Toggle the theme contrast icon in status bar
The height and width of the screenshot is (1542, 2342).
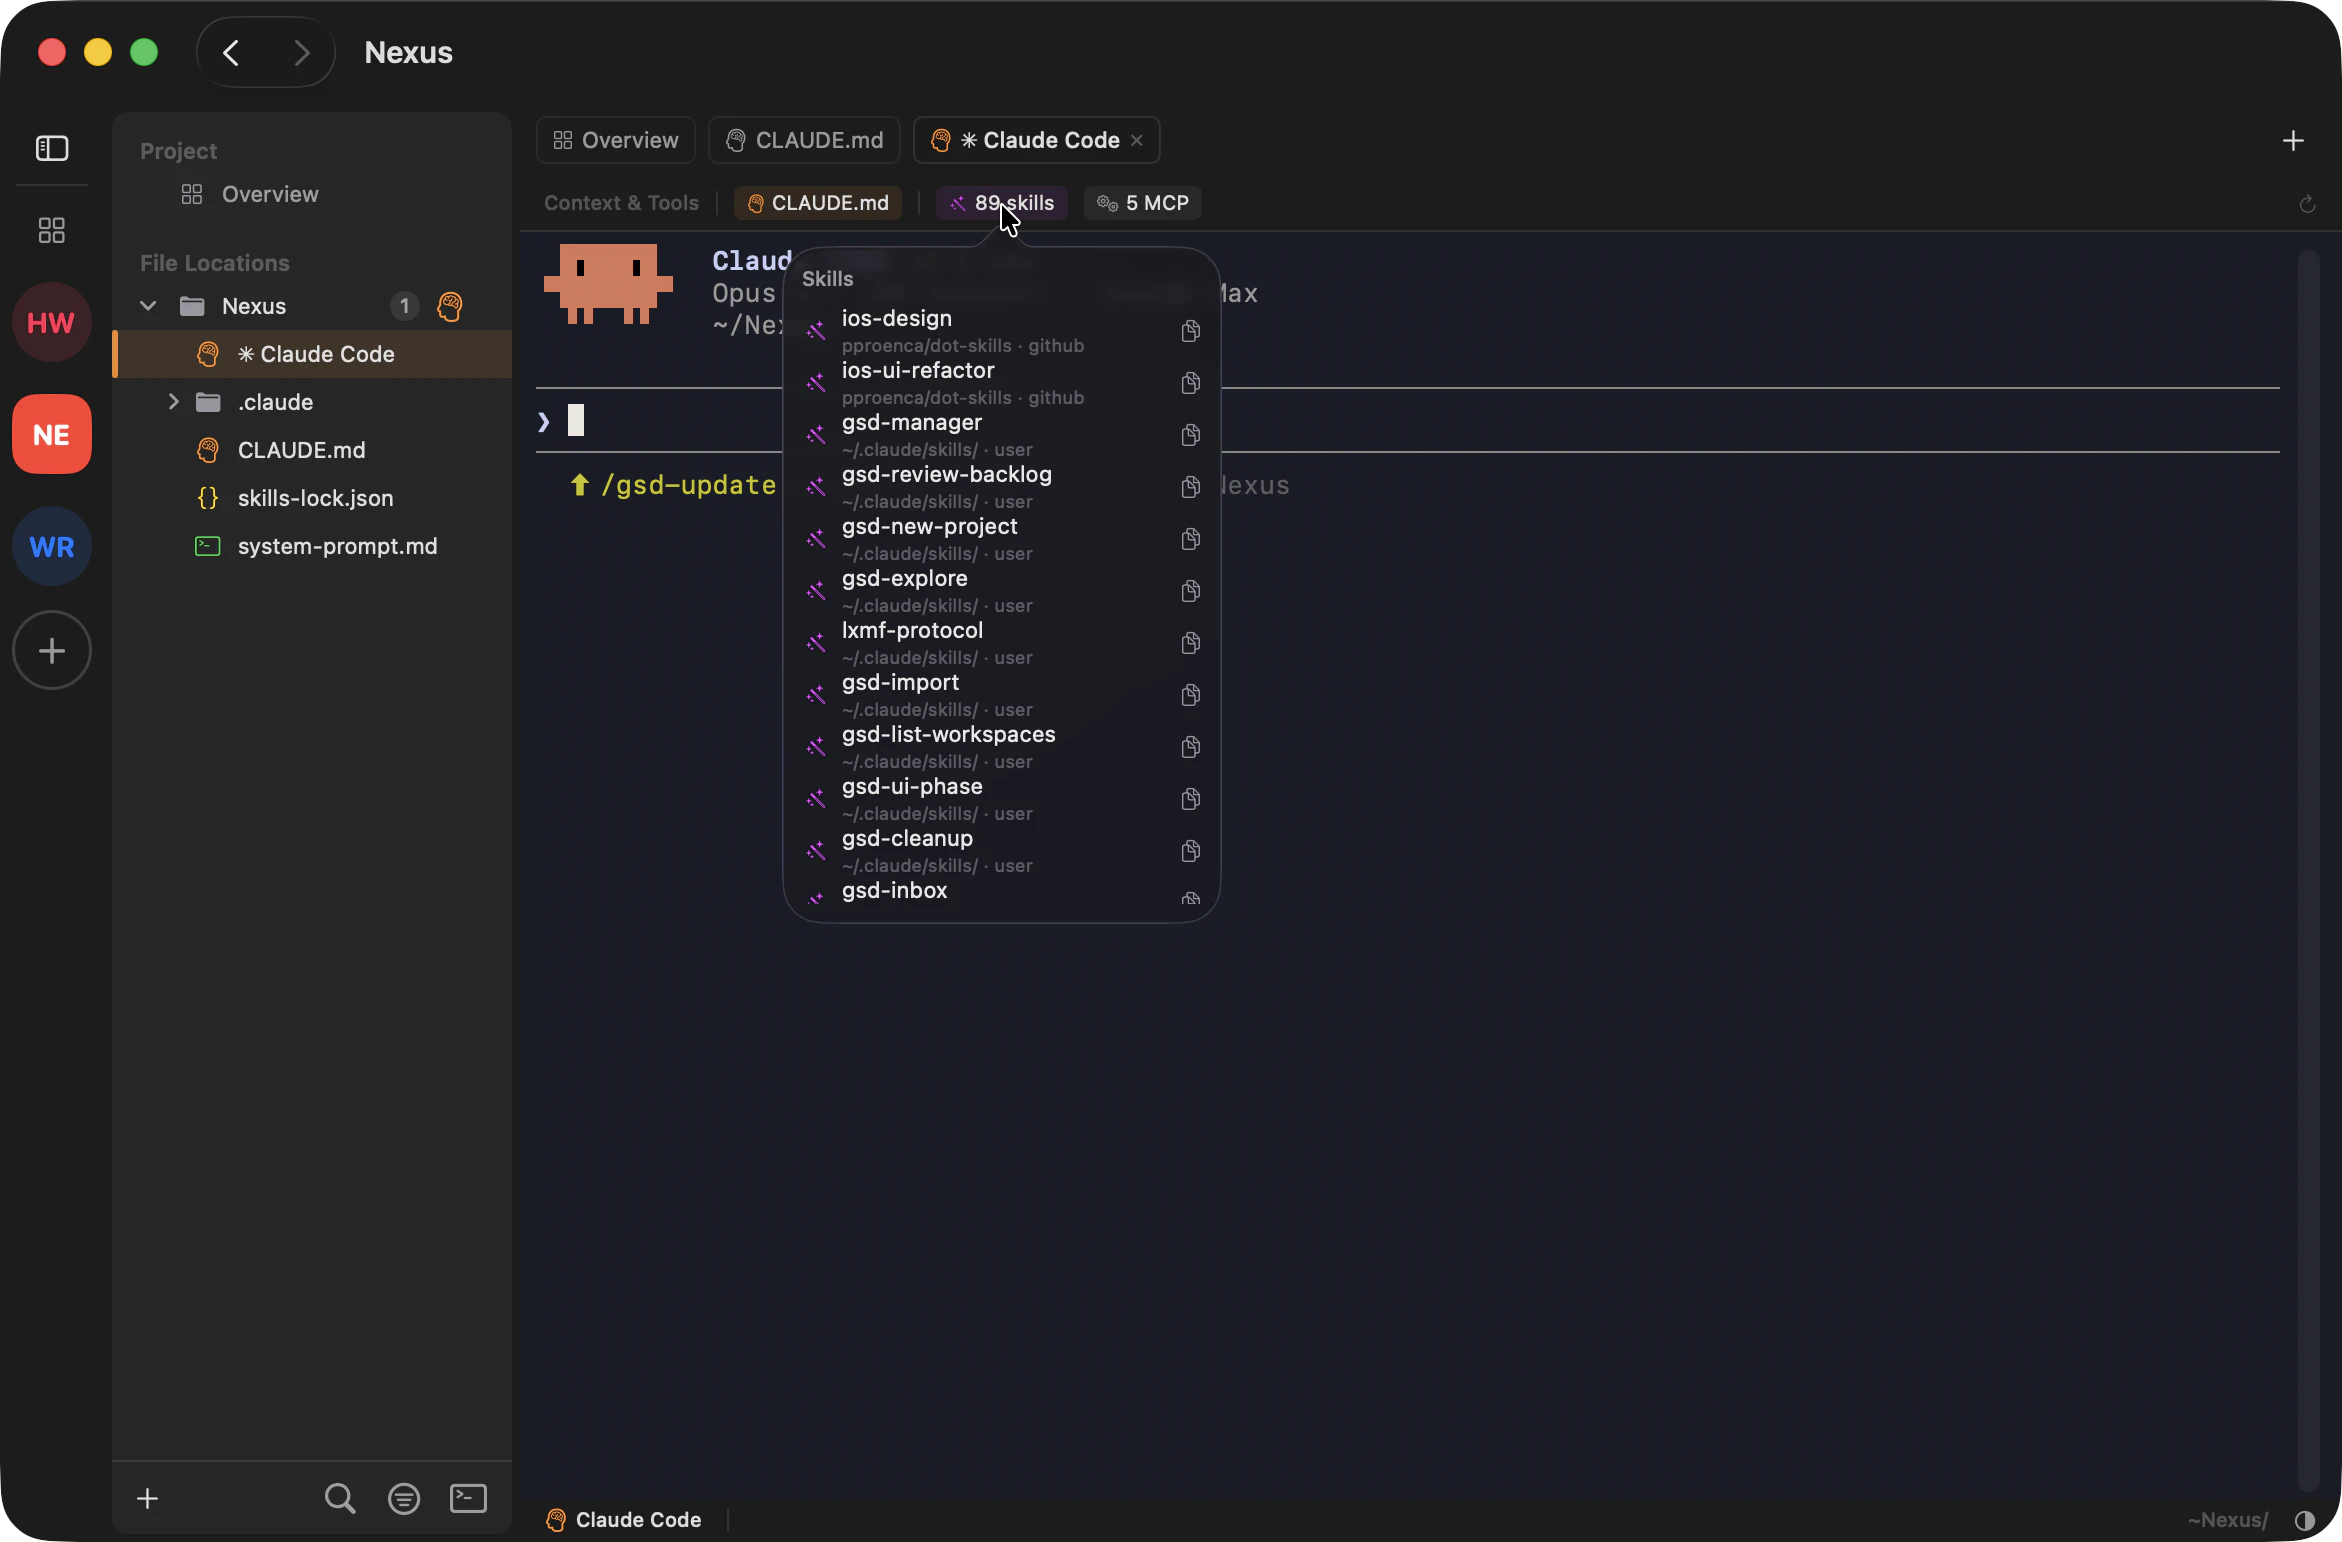click(x=2306, y=1521)
